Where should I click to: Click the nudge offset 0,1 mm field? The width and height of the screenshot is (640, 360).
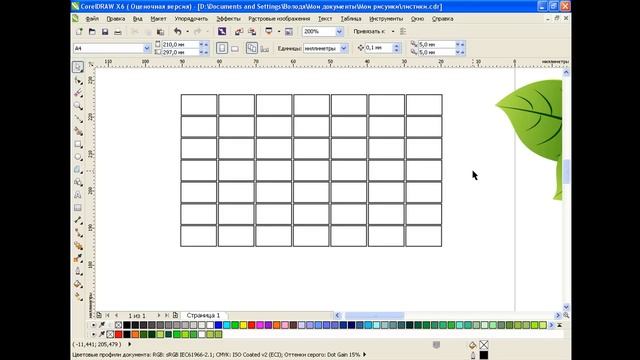379,48
